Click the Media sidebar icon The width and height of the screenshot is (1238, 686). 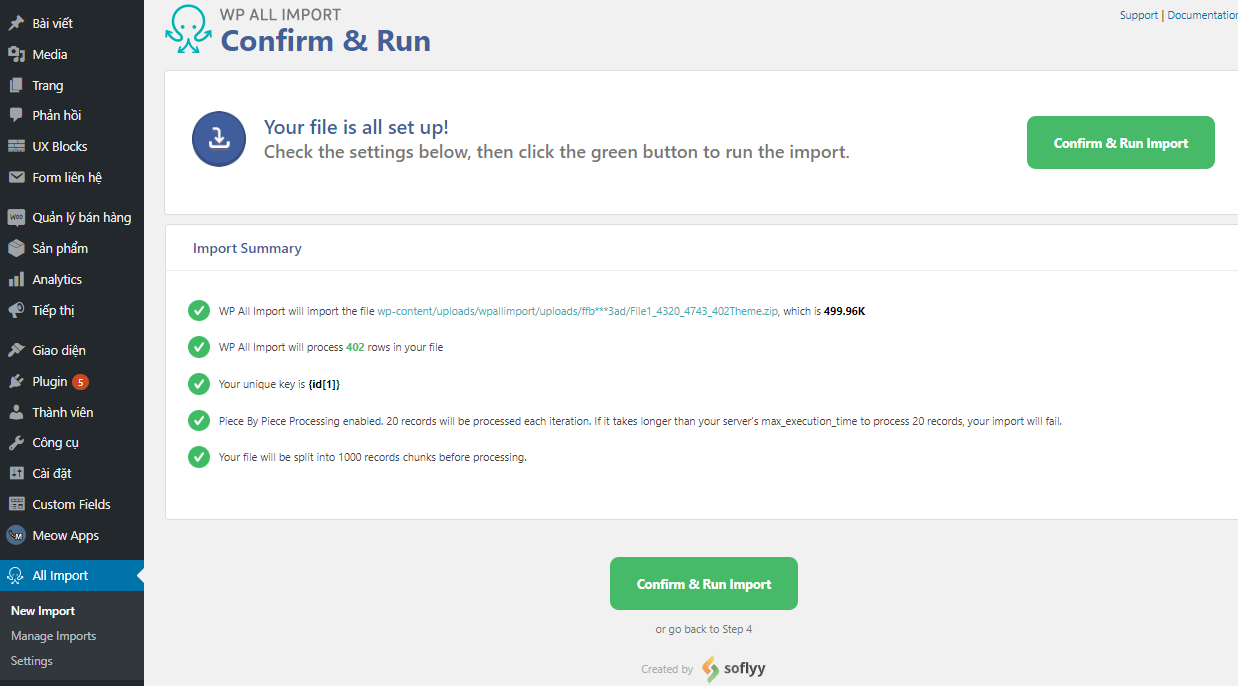point(16,54)
